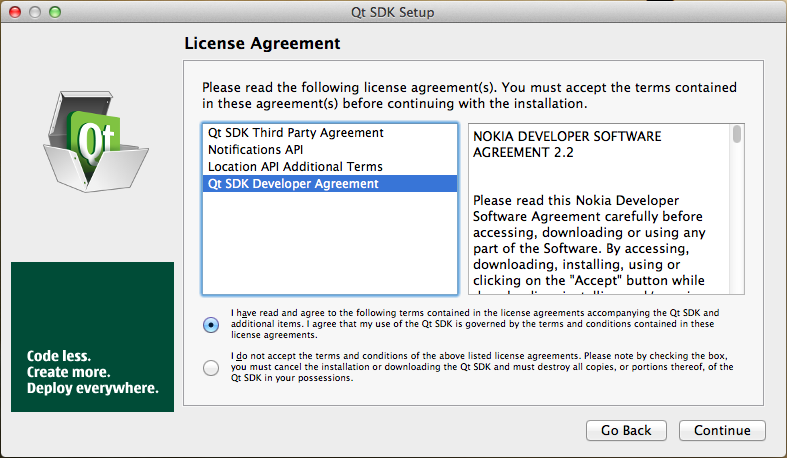Minimize the window with yellow button
This screenshot has width=787, height=458.
coord(34,11)
